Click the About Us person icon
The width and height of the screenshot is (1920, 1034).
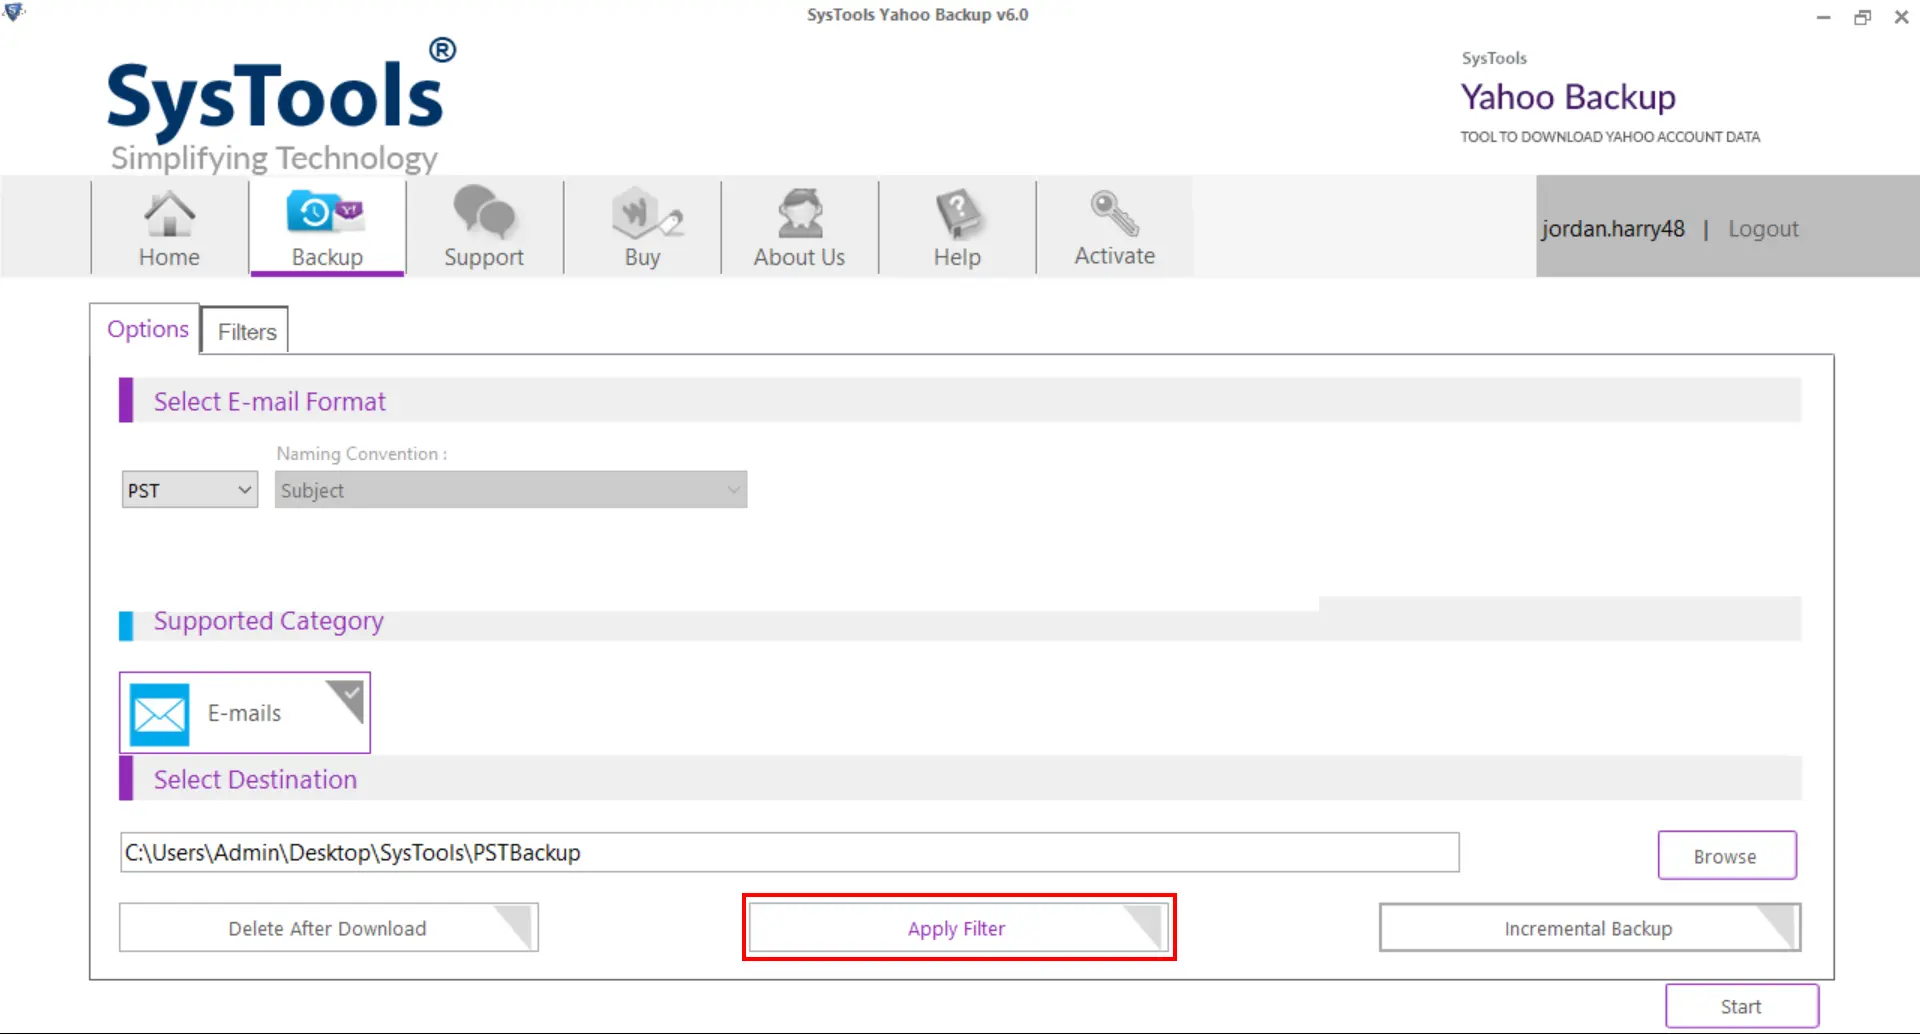[800, 213]
